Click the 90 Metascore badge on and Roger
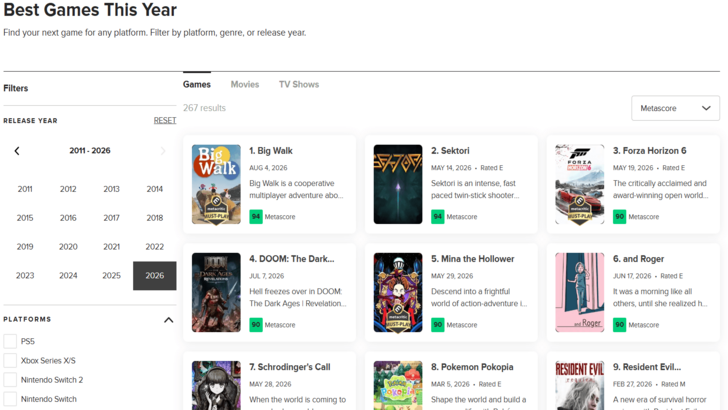The image size is (728, 410). coord(619,325)
